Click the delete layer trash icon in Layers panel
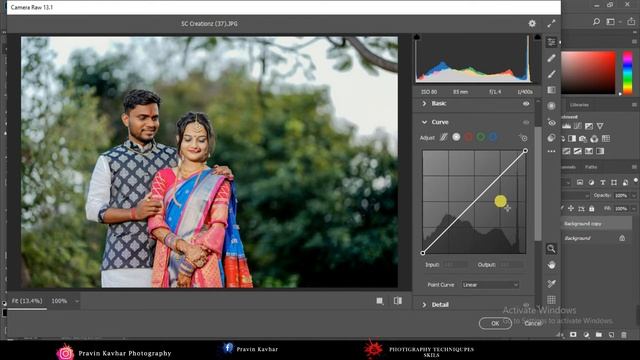This screenshot has height=360, width=640. click(x=624, y=335)
